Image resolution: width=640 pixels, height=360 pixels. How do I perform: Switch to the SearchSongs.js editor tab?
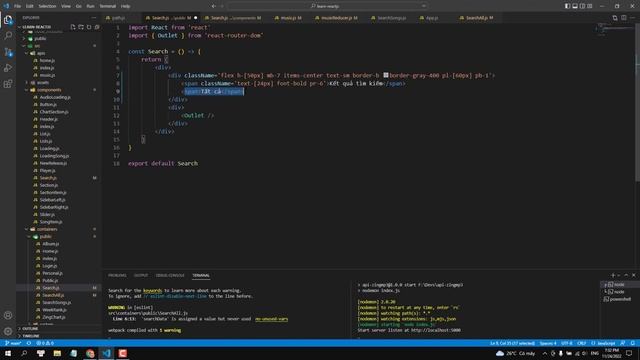point(391,18)
